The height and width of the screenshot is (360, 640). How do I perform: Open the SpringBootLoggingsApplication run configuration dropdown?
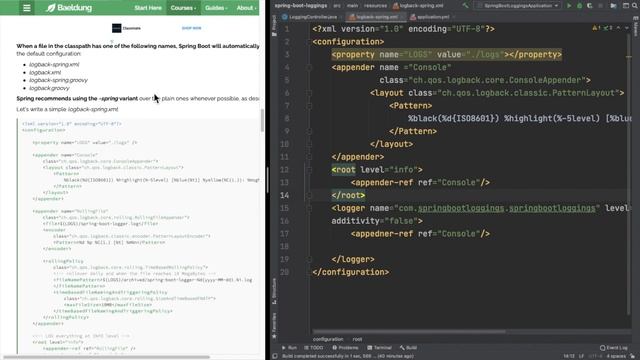(517, 6)
